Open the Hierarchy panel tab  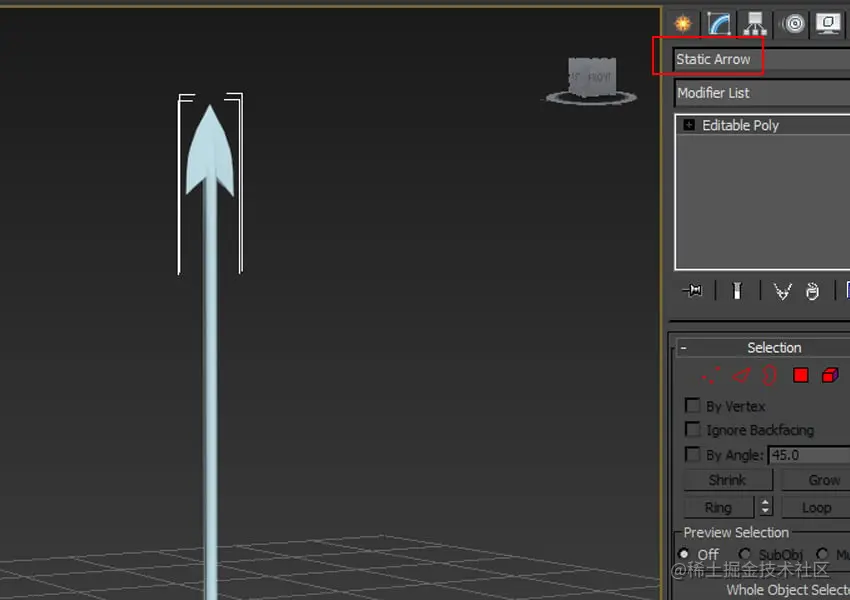[755, 23]
